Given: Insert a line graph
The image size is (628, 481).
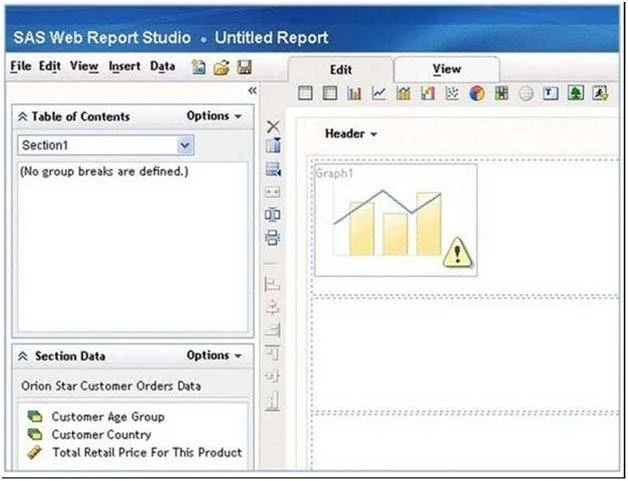Looking at the screenshot, I should (379, 93).
